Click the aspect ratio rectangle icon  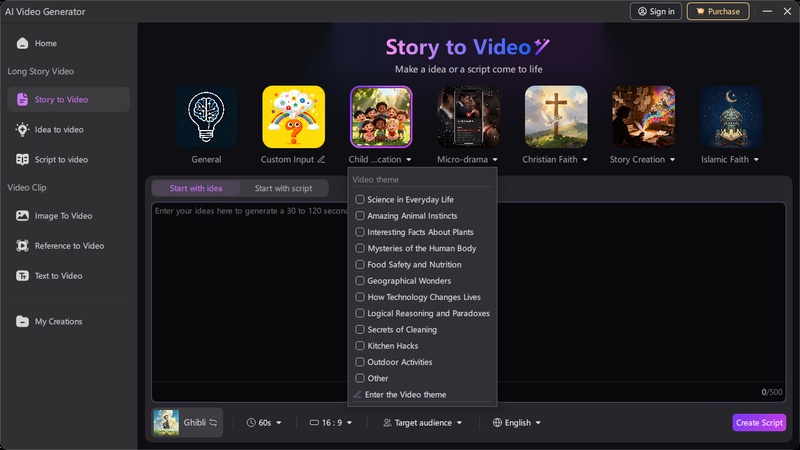point(314,422)
